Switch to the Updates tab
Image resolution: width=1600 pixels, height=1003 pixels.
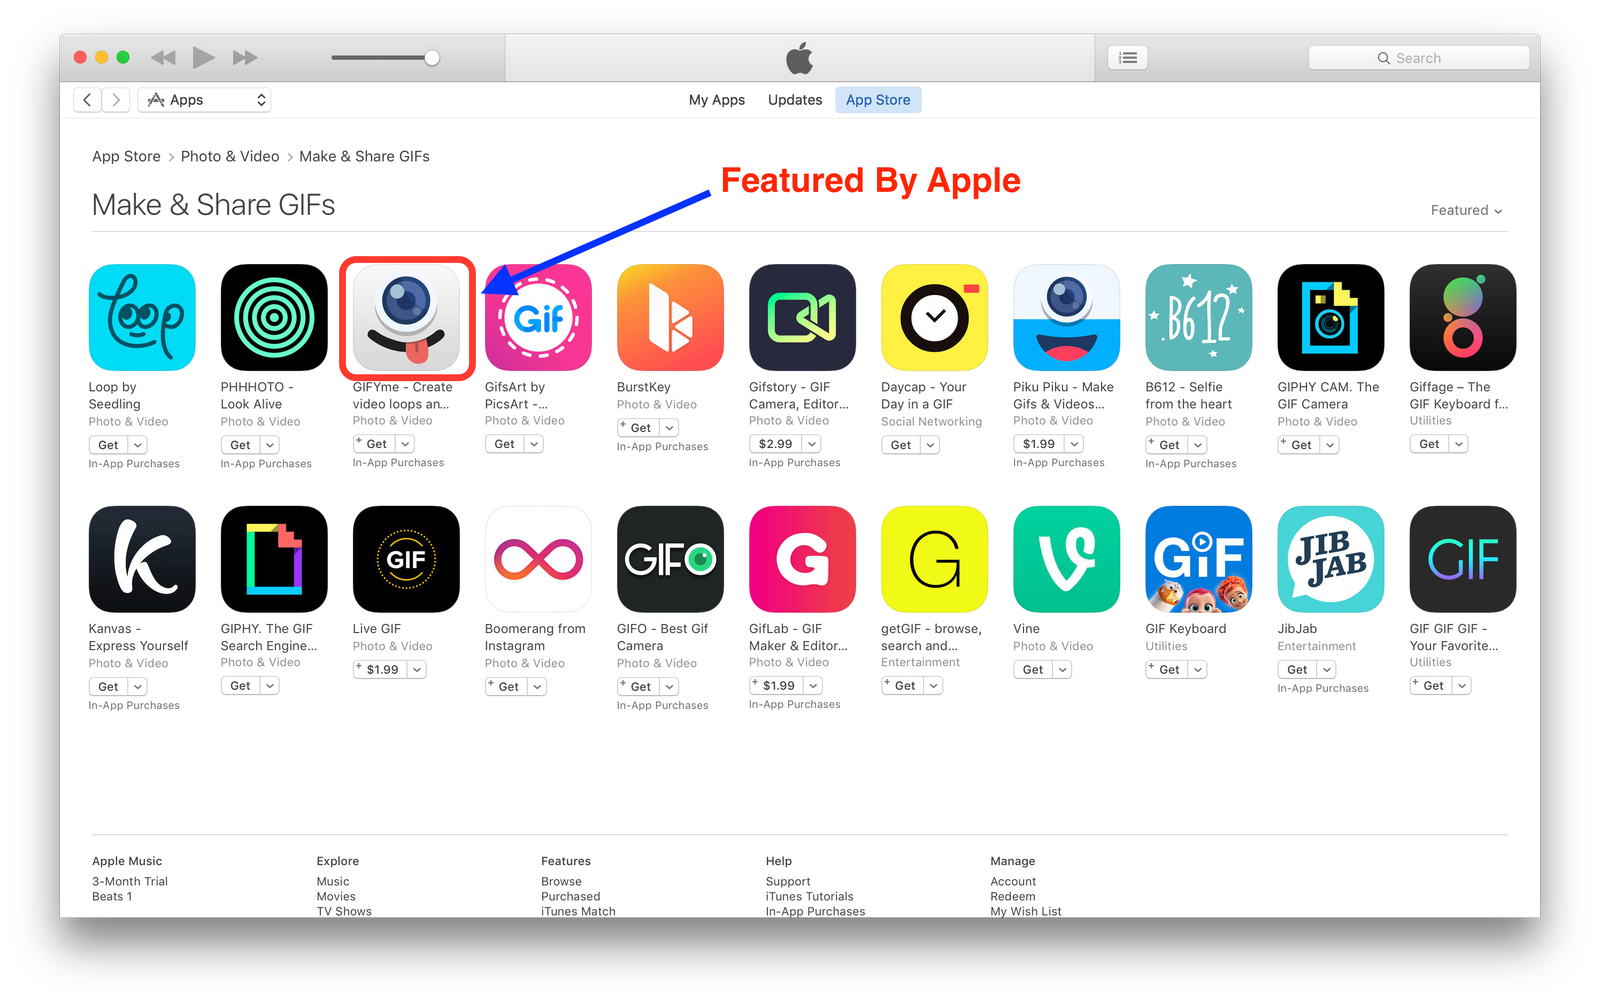tap(795, 100)
